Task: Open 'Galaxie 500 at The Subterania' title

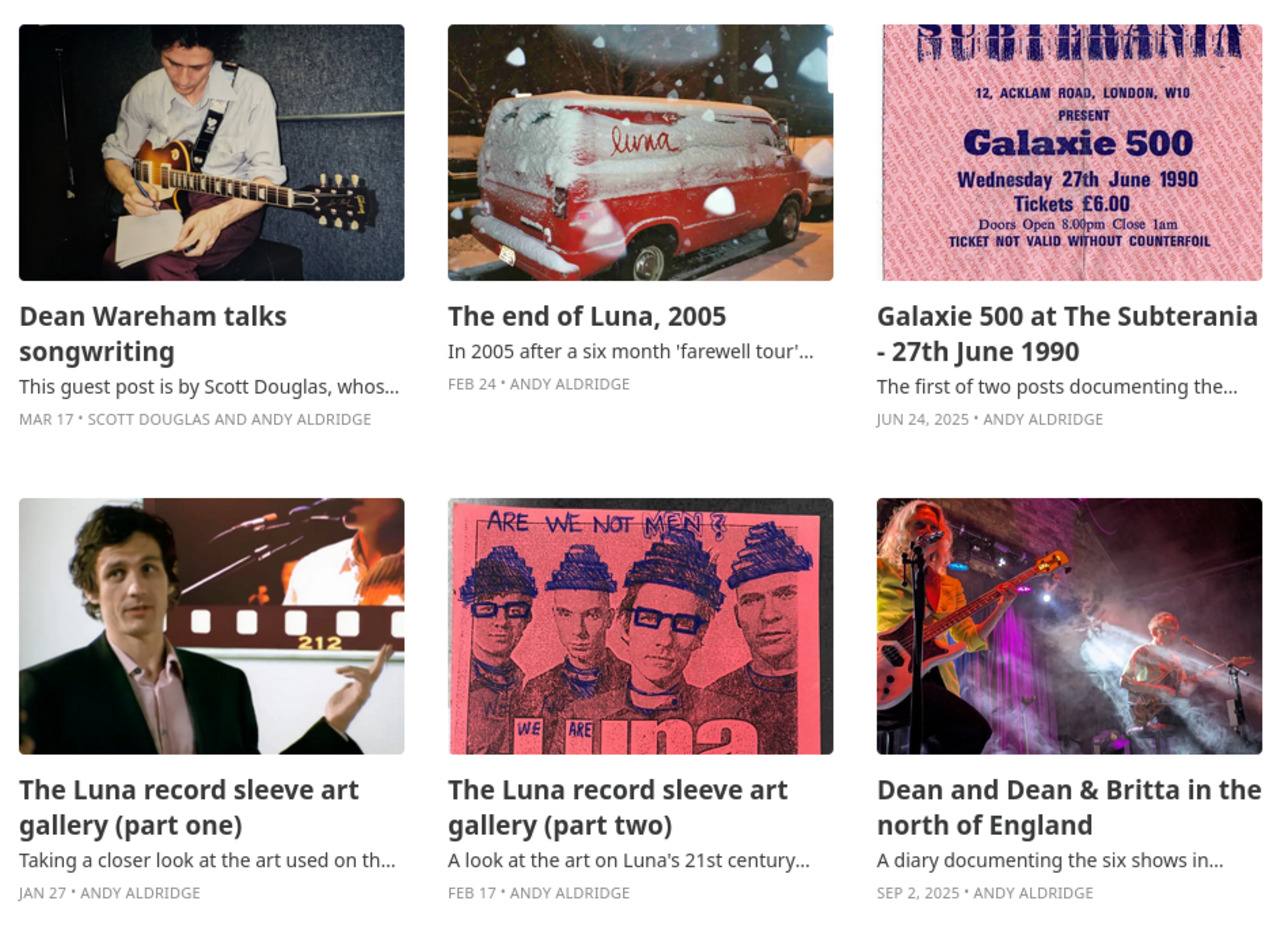Action: tap(1067, 334)
